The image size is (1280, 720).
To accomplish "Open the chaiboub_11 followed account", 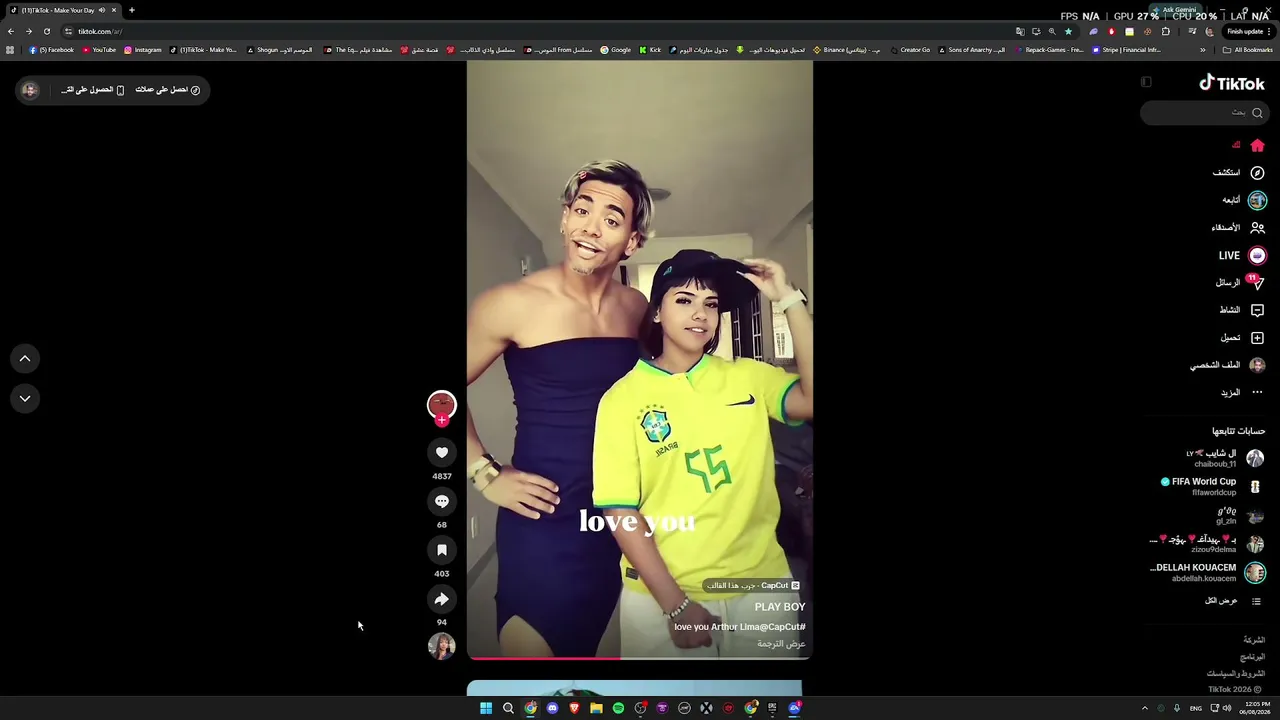I will 1224,458.
